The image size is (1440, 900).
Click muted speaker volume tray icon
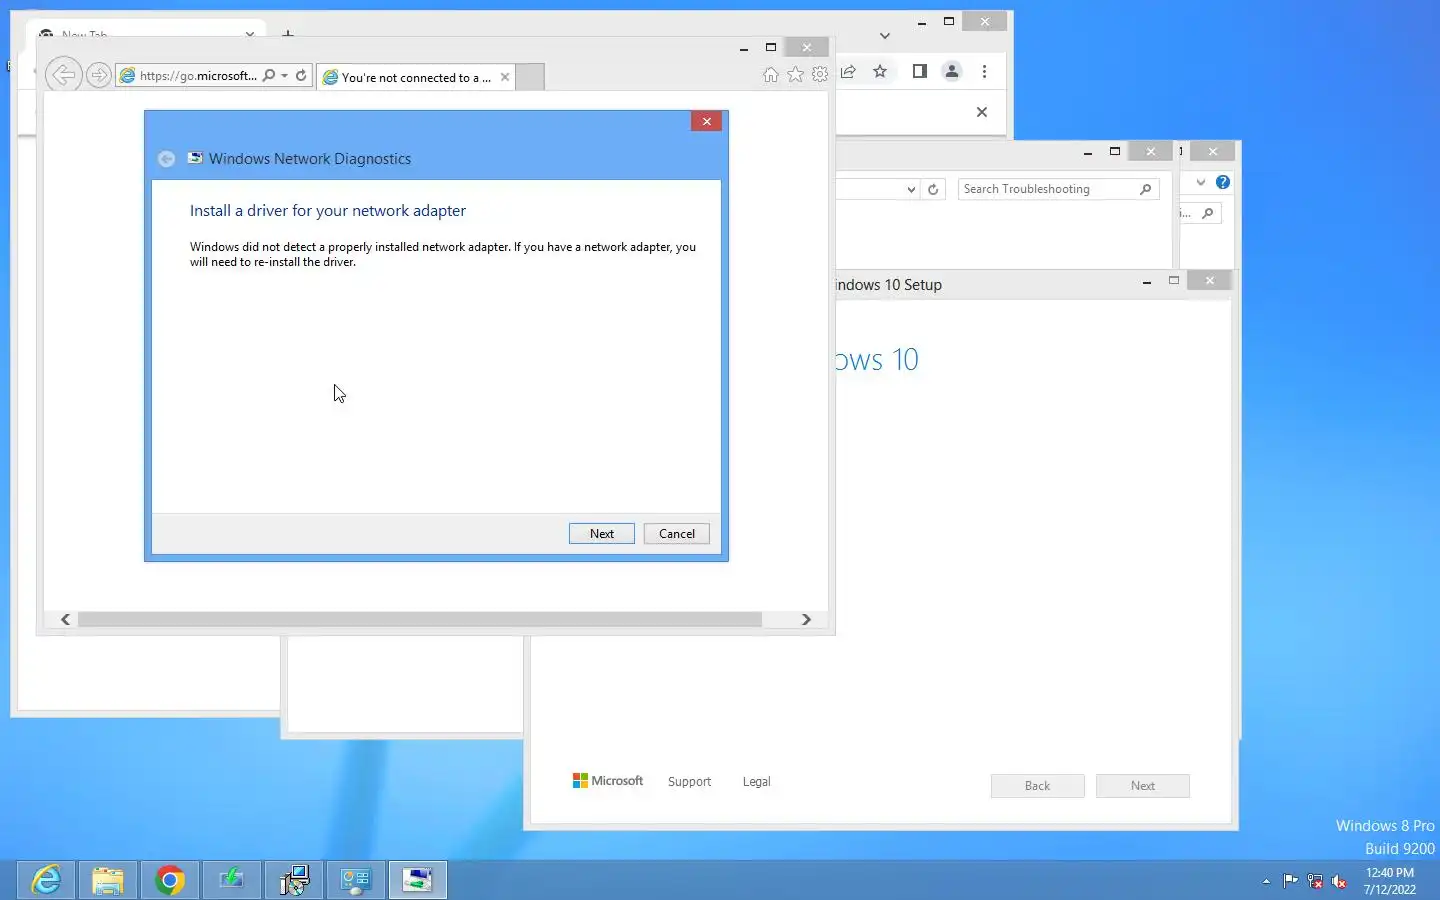[1340, 881]
